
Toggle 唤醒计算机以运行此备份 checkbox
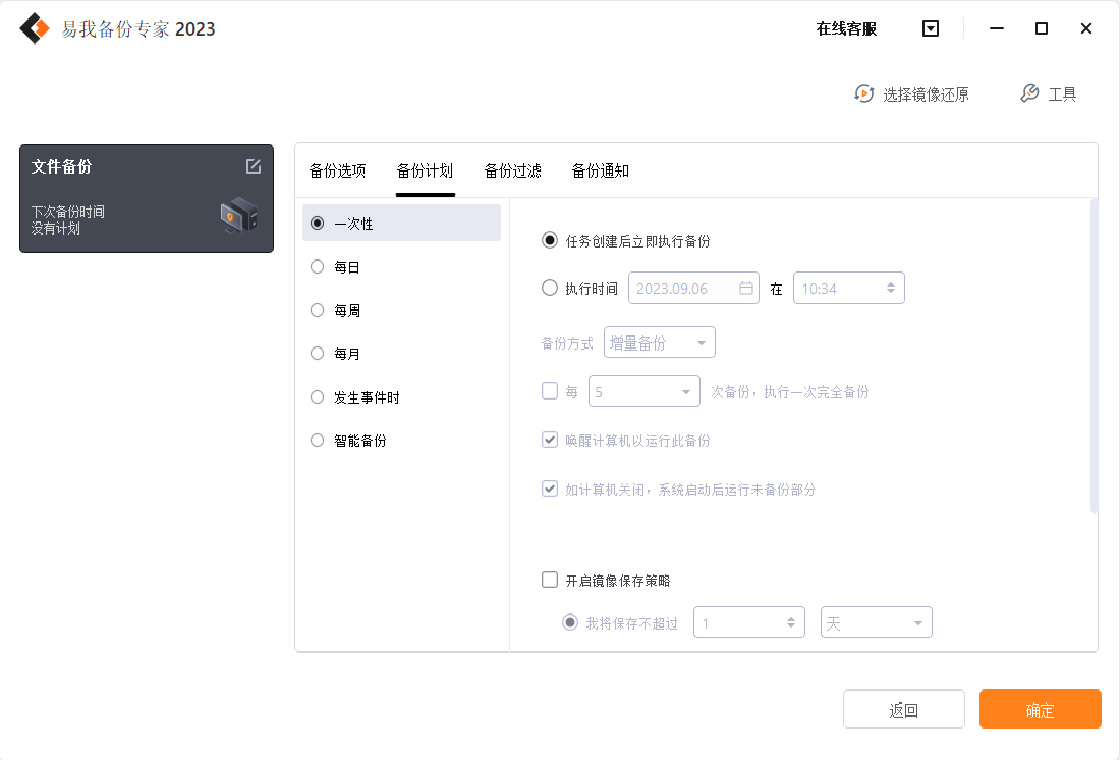tap(549, 439)
